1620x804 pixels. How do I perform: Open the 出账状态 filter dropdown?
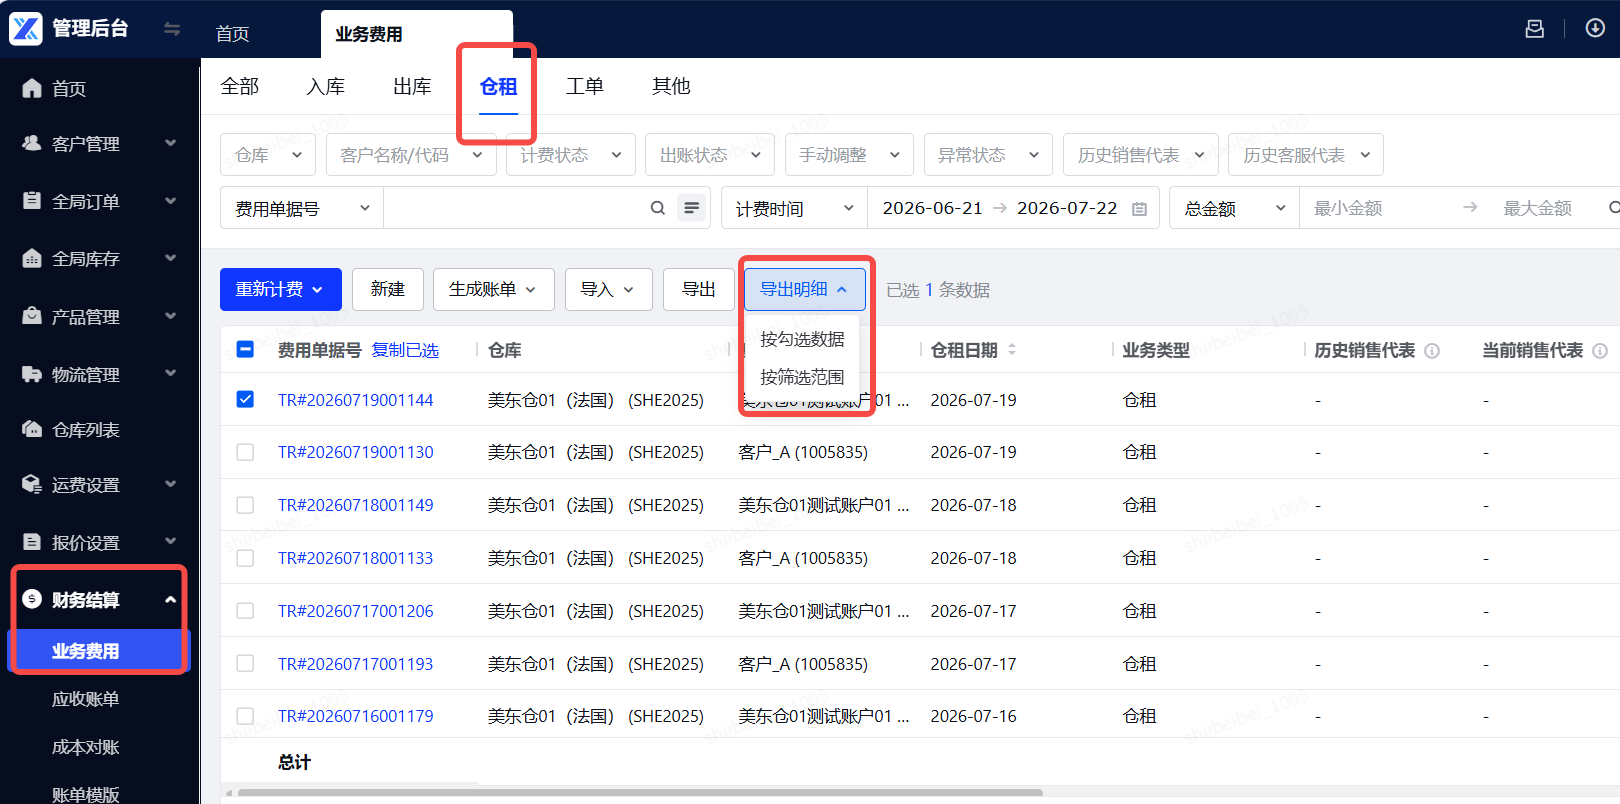coord(709,155)
